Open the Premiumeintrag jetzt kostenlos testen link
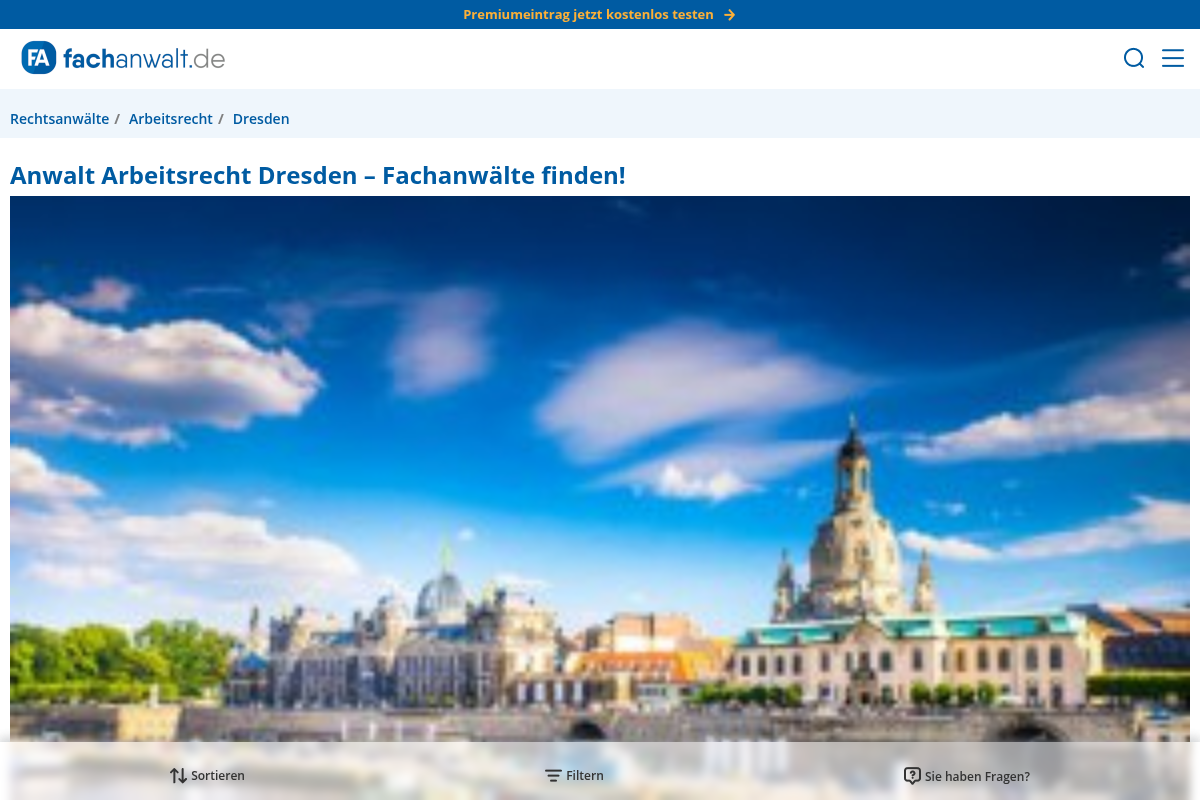The image size is (1200, 800). pos(588,15)
